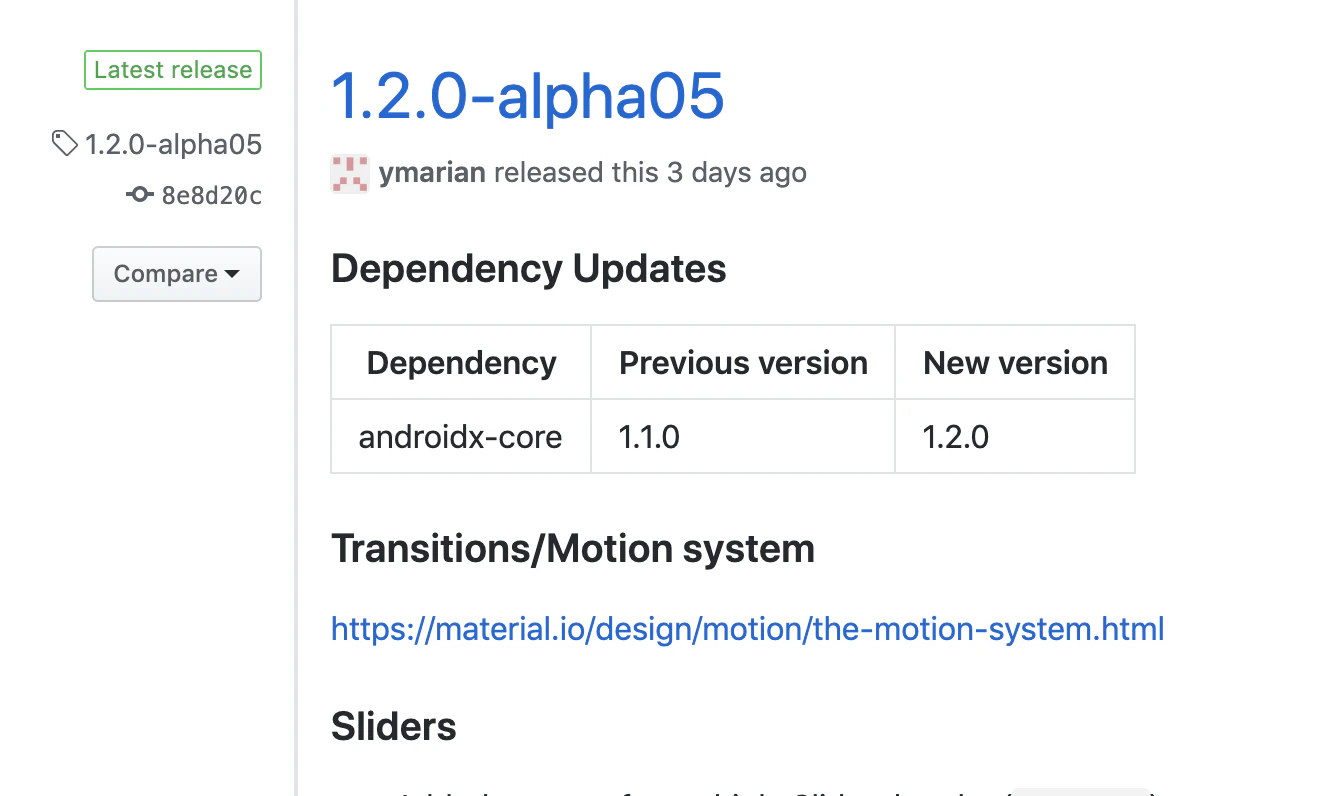Click the Dependency Updates heading
The image size is (1324, 796).
click(529, 269)
